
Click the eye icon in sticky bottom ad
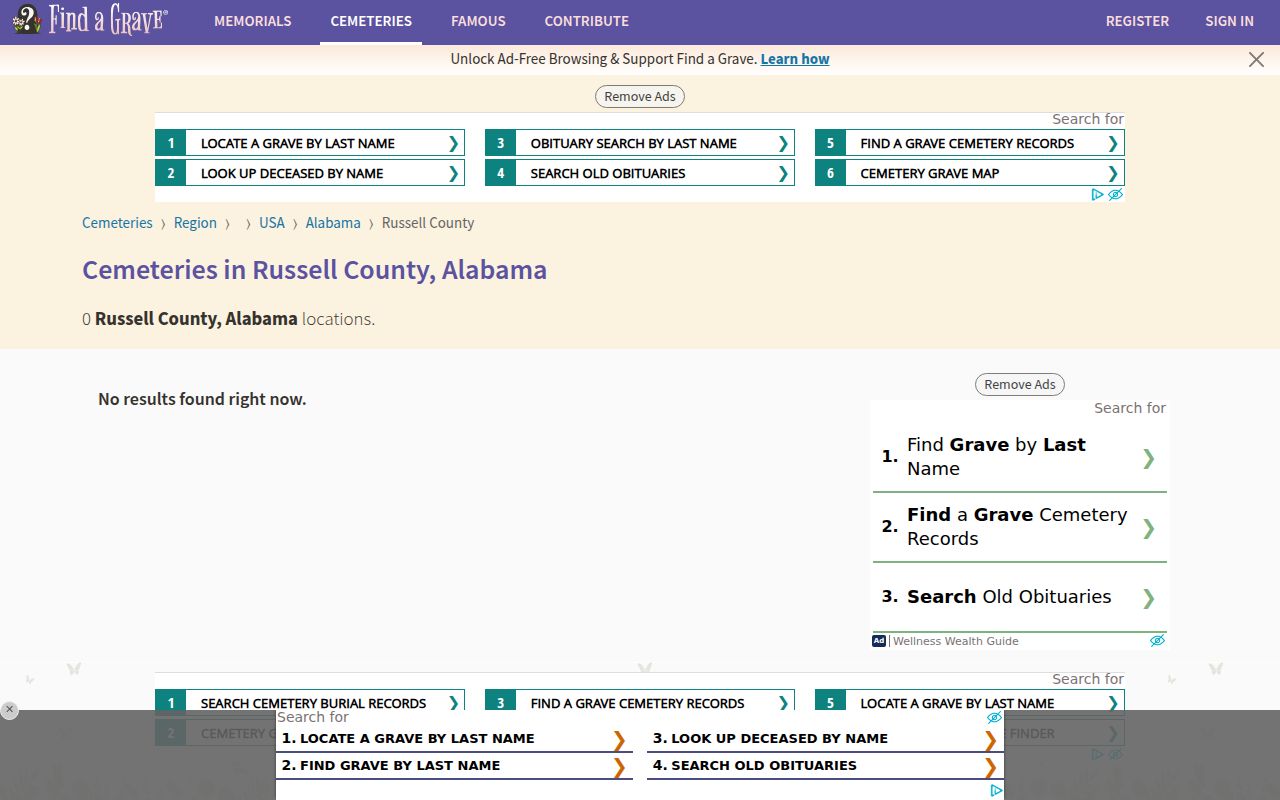[x=994, y=718]
